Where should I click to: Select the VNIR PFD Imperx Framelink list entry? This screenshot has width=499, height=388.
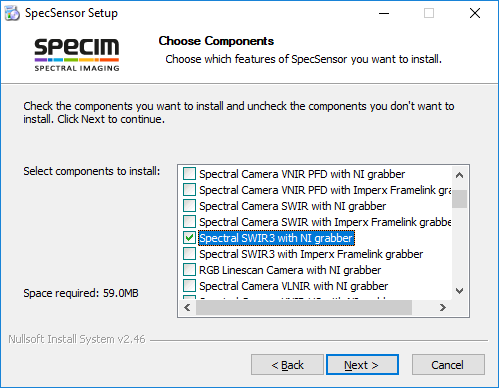(325, 190)
